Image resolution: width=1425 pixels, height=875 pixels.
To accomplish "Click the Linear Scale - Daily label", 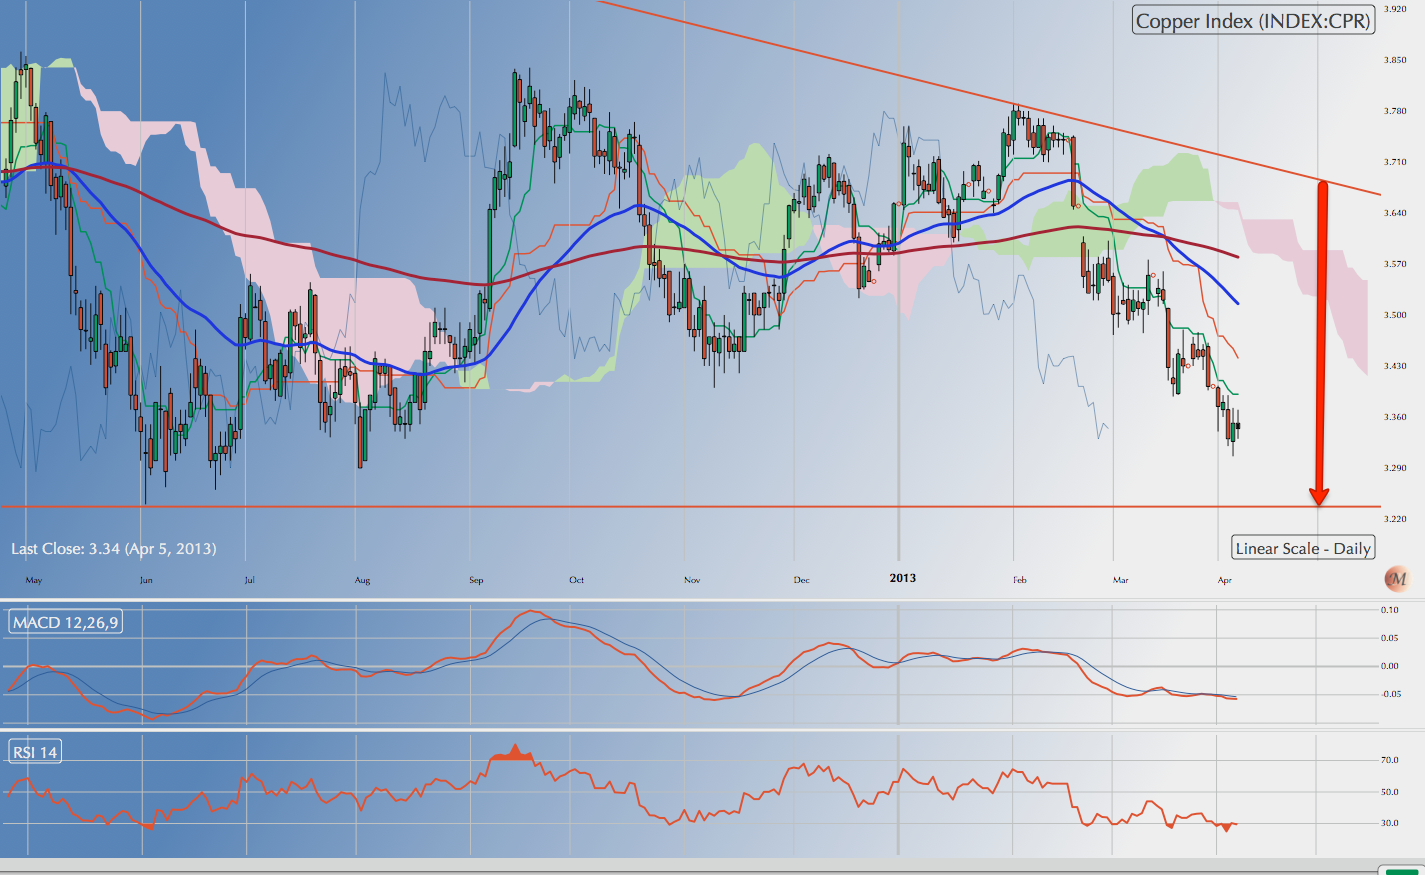I will coord(1303,548).
